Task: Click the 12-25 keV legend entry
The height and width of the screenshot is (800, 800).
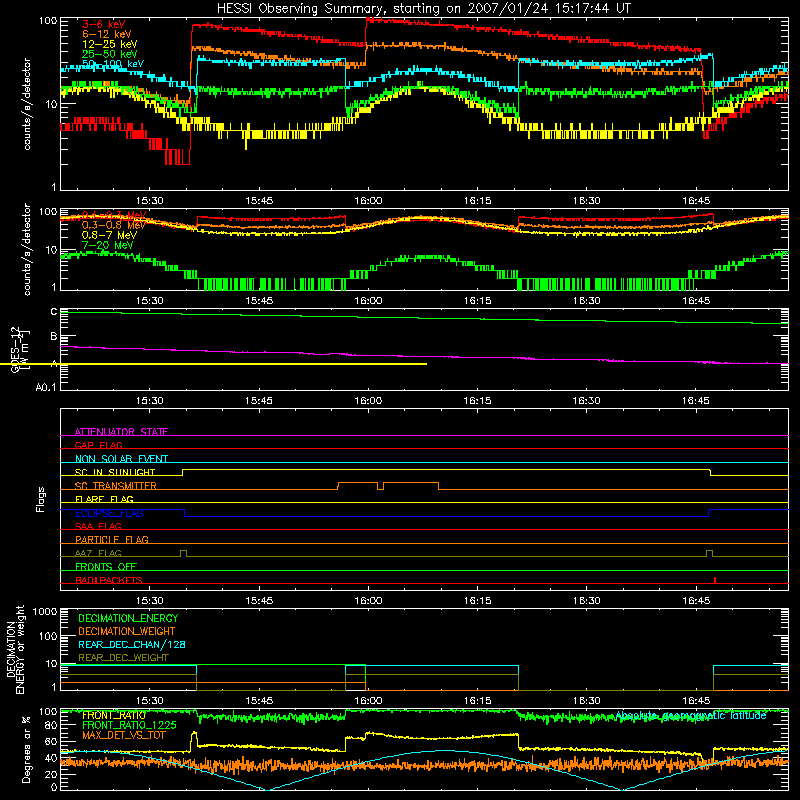Action: pyautogui.click(x=110, y=44)
